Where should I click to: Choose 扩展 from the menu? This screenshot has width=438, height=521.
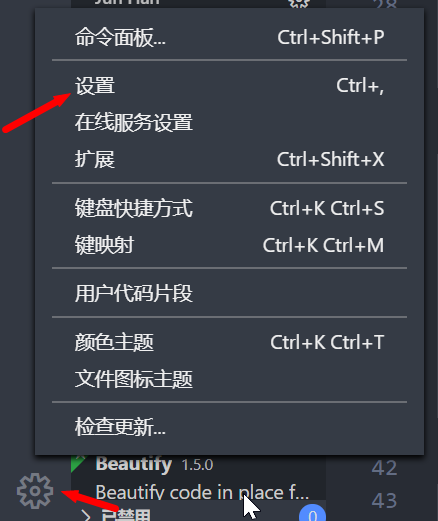(x=229, y=159)
